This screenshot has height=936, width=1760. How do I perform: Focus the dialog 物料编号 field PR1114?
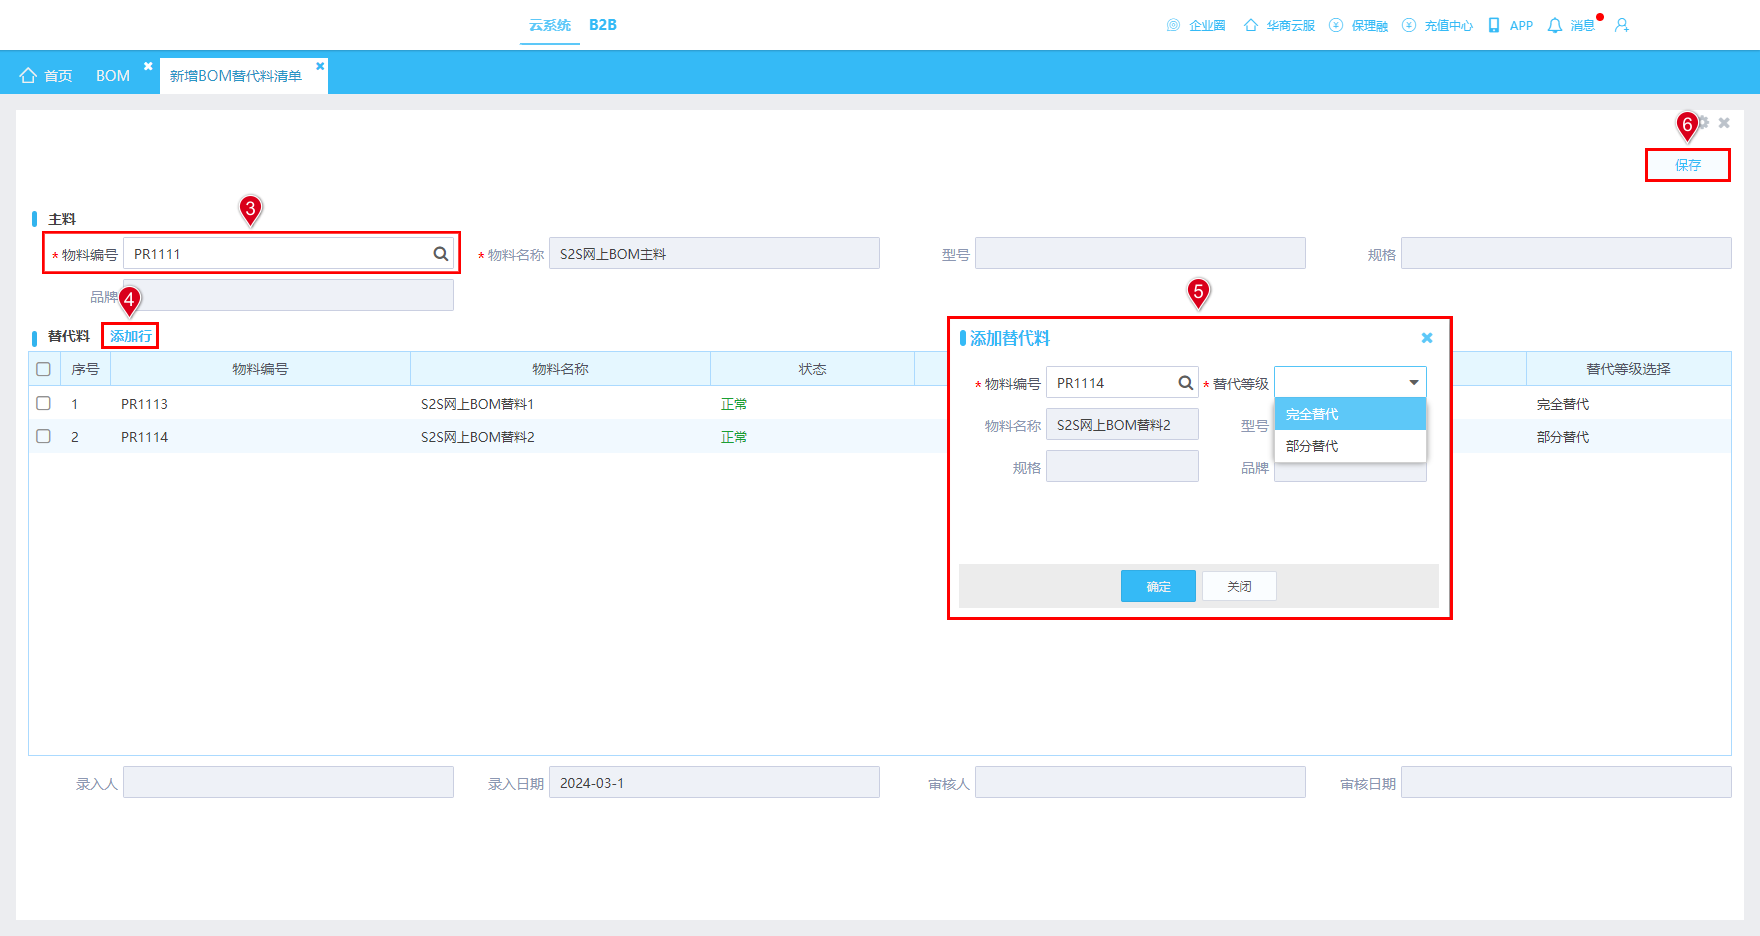(x=1122, y=383)
